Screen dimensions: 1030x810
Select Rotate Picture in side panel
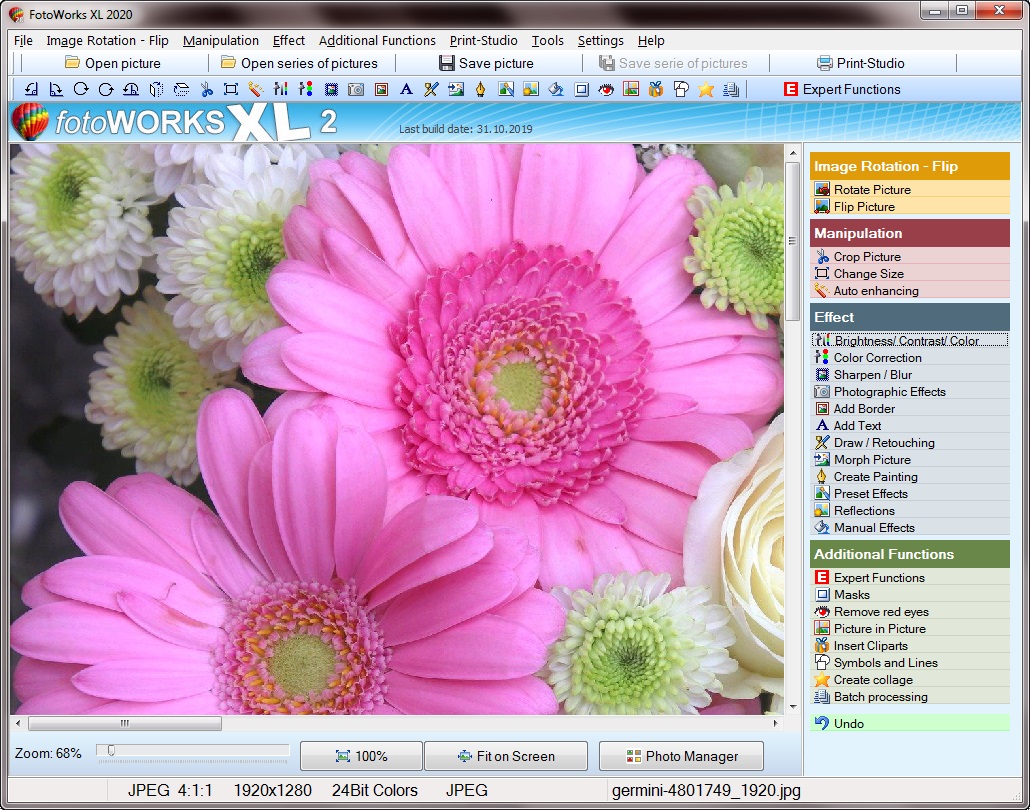(910, 189)
